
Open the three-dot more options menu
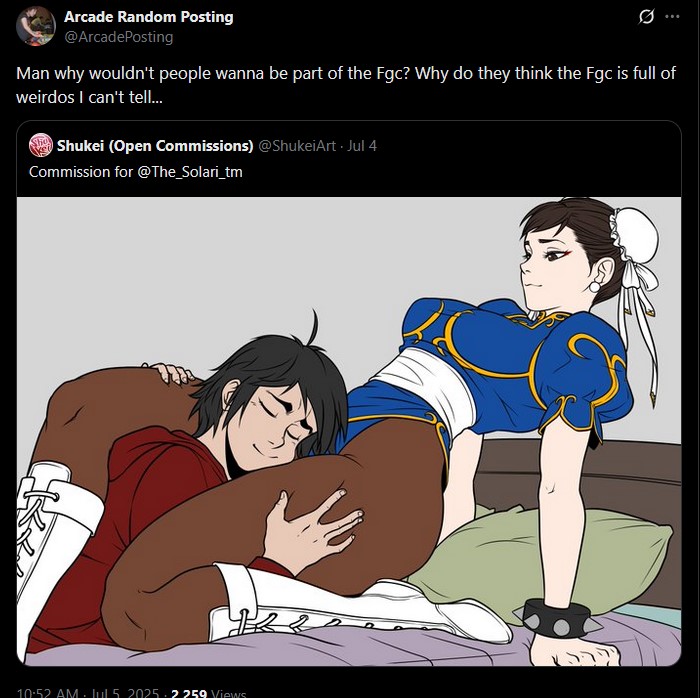[672, 17]
